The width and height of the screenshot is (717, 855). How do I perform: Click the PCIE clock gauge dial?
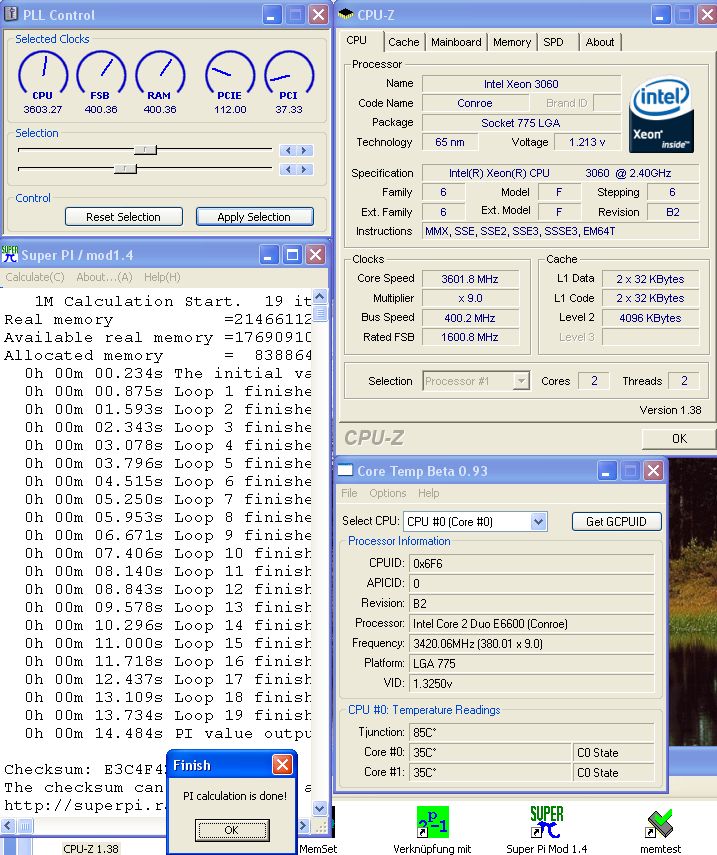(230, 75)
